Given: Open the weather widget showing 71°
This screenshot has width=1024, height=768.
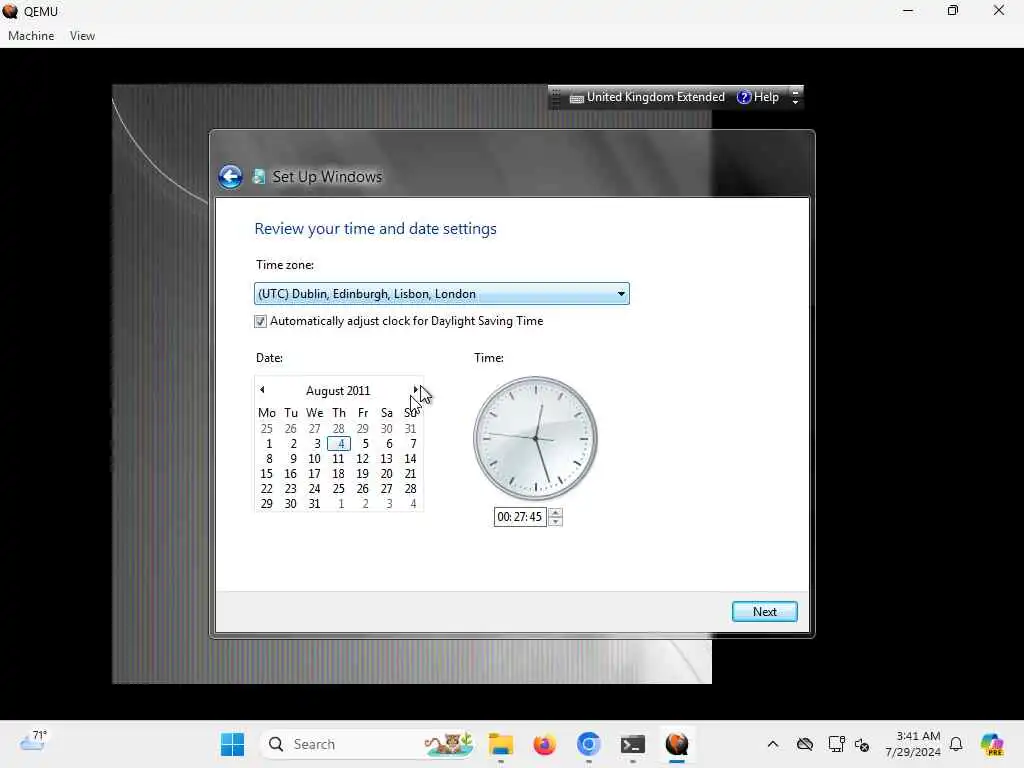Looking at the screenshot, I should [x=33, y=742].
